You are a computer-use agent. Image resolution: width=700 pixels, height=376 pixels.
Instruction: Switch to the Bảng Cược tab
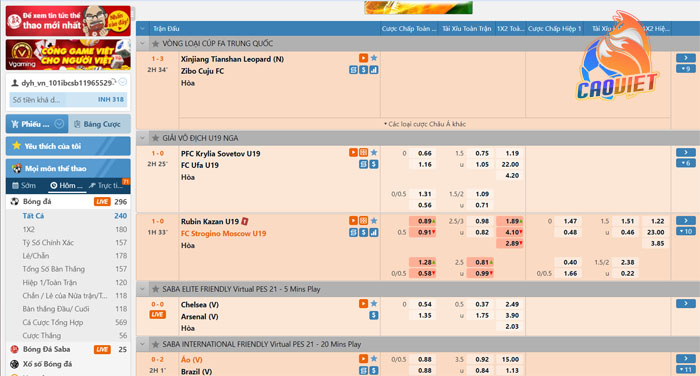(100, 124)
